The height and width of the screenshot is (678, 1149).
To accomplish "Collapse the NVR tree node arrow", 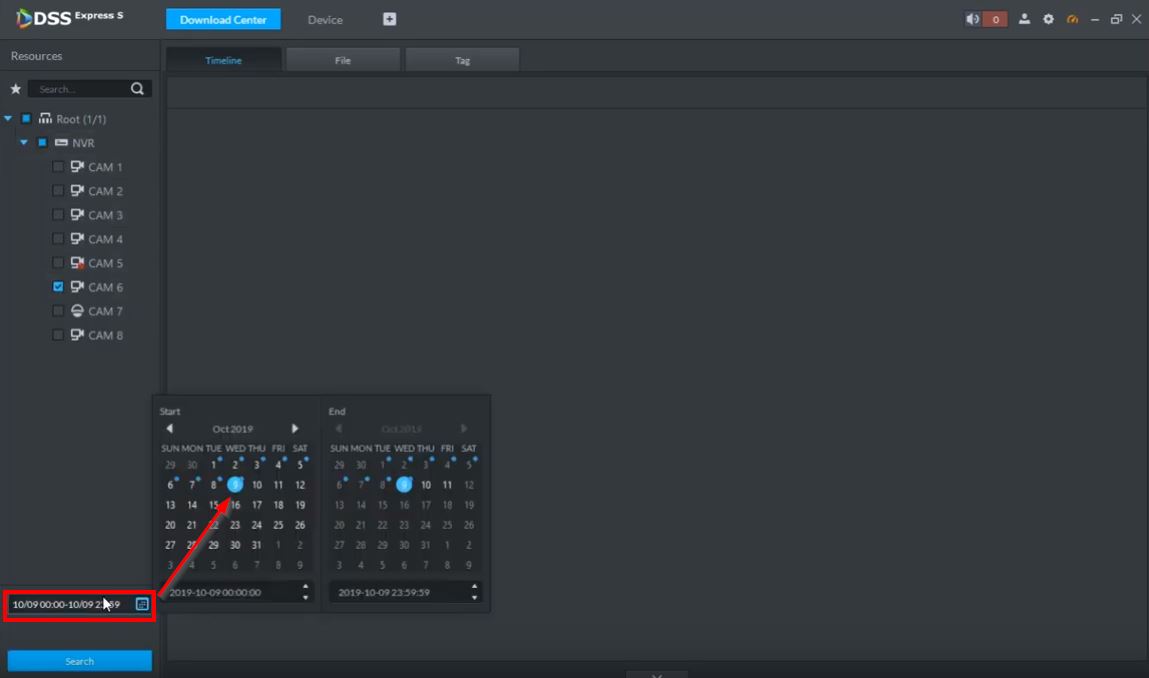I will (x=24, y=142).
